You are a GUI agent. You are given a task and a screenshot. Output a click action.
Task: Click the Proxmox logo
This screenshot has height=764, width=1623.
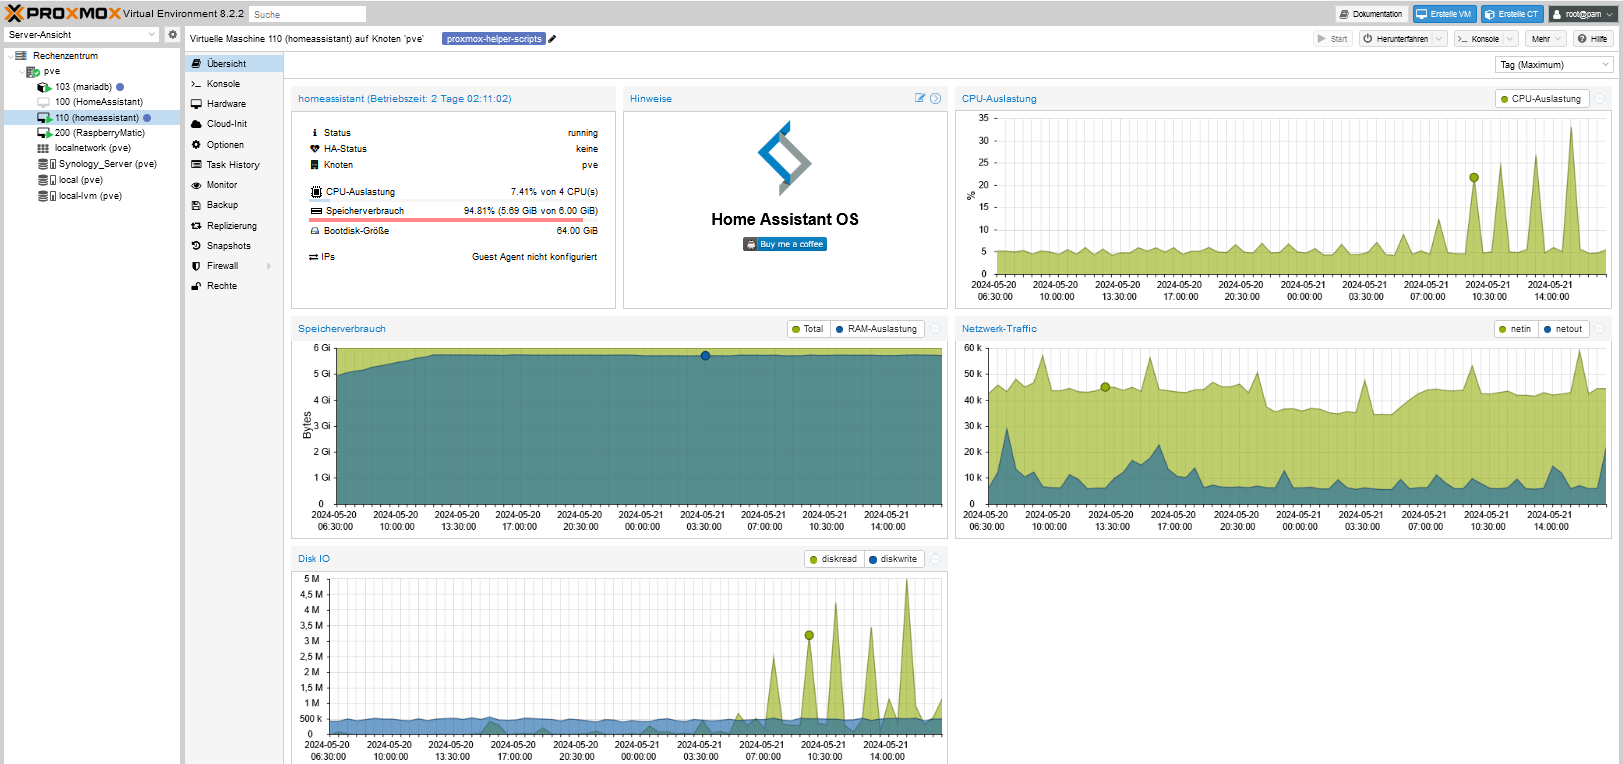[x=64, y=13]
